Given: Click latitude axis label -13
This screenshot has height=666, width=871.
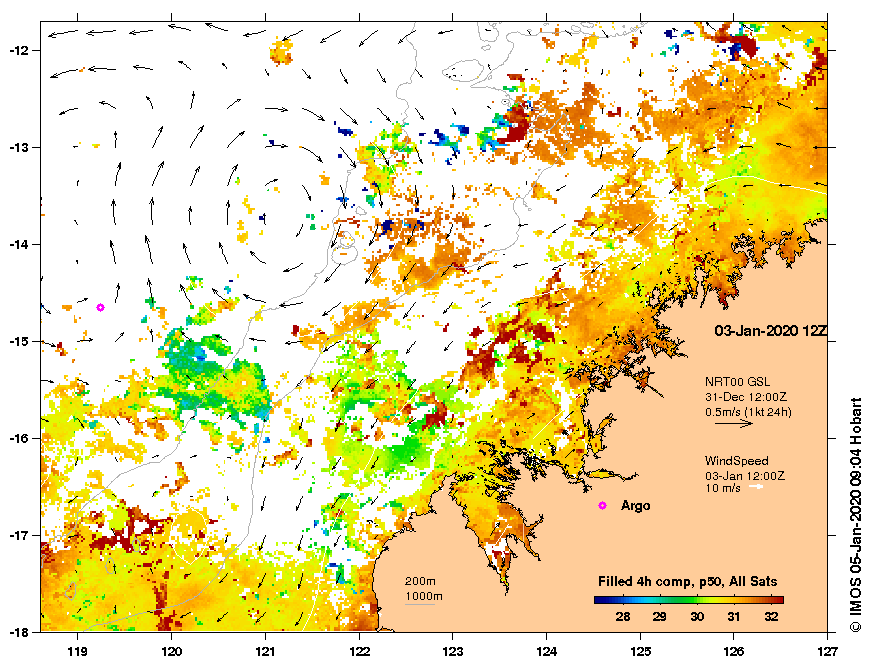Looking at the screenshot, I should point(18,147).
